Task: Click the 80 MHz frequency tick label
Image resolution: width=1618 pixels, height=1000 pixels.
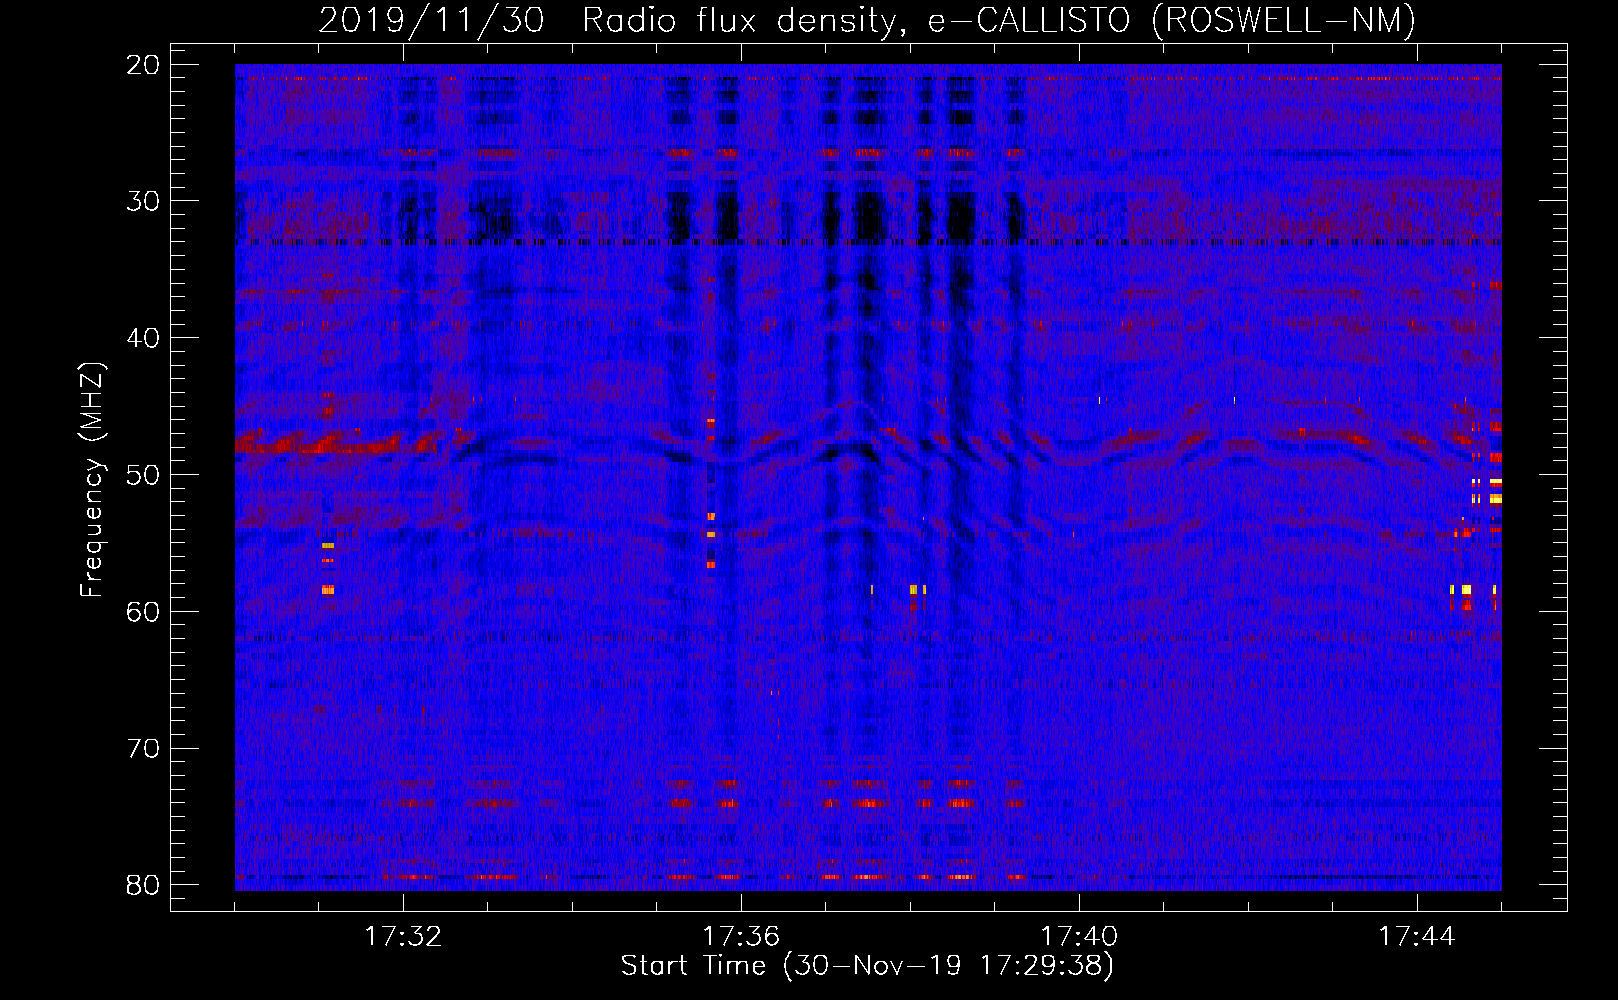Action: tap(144, 885)
